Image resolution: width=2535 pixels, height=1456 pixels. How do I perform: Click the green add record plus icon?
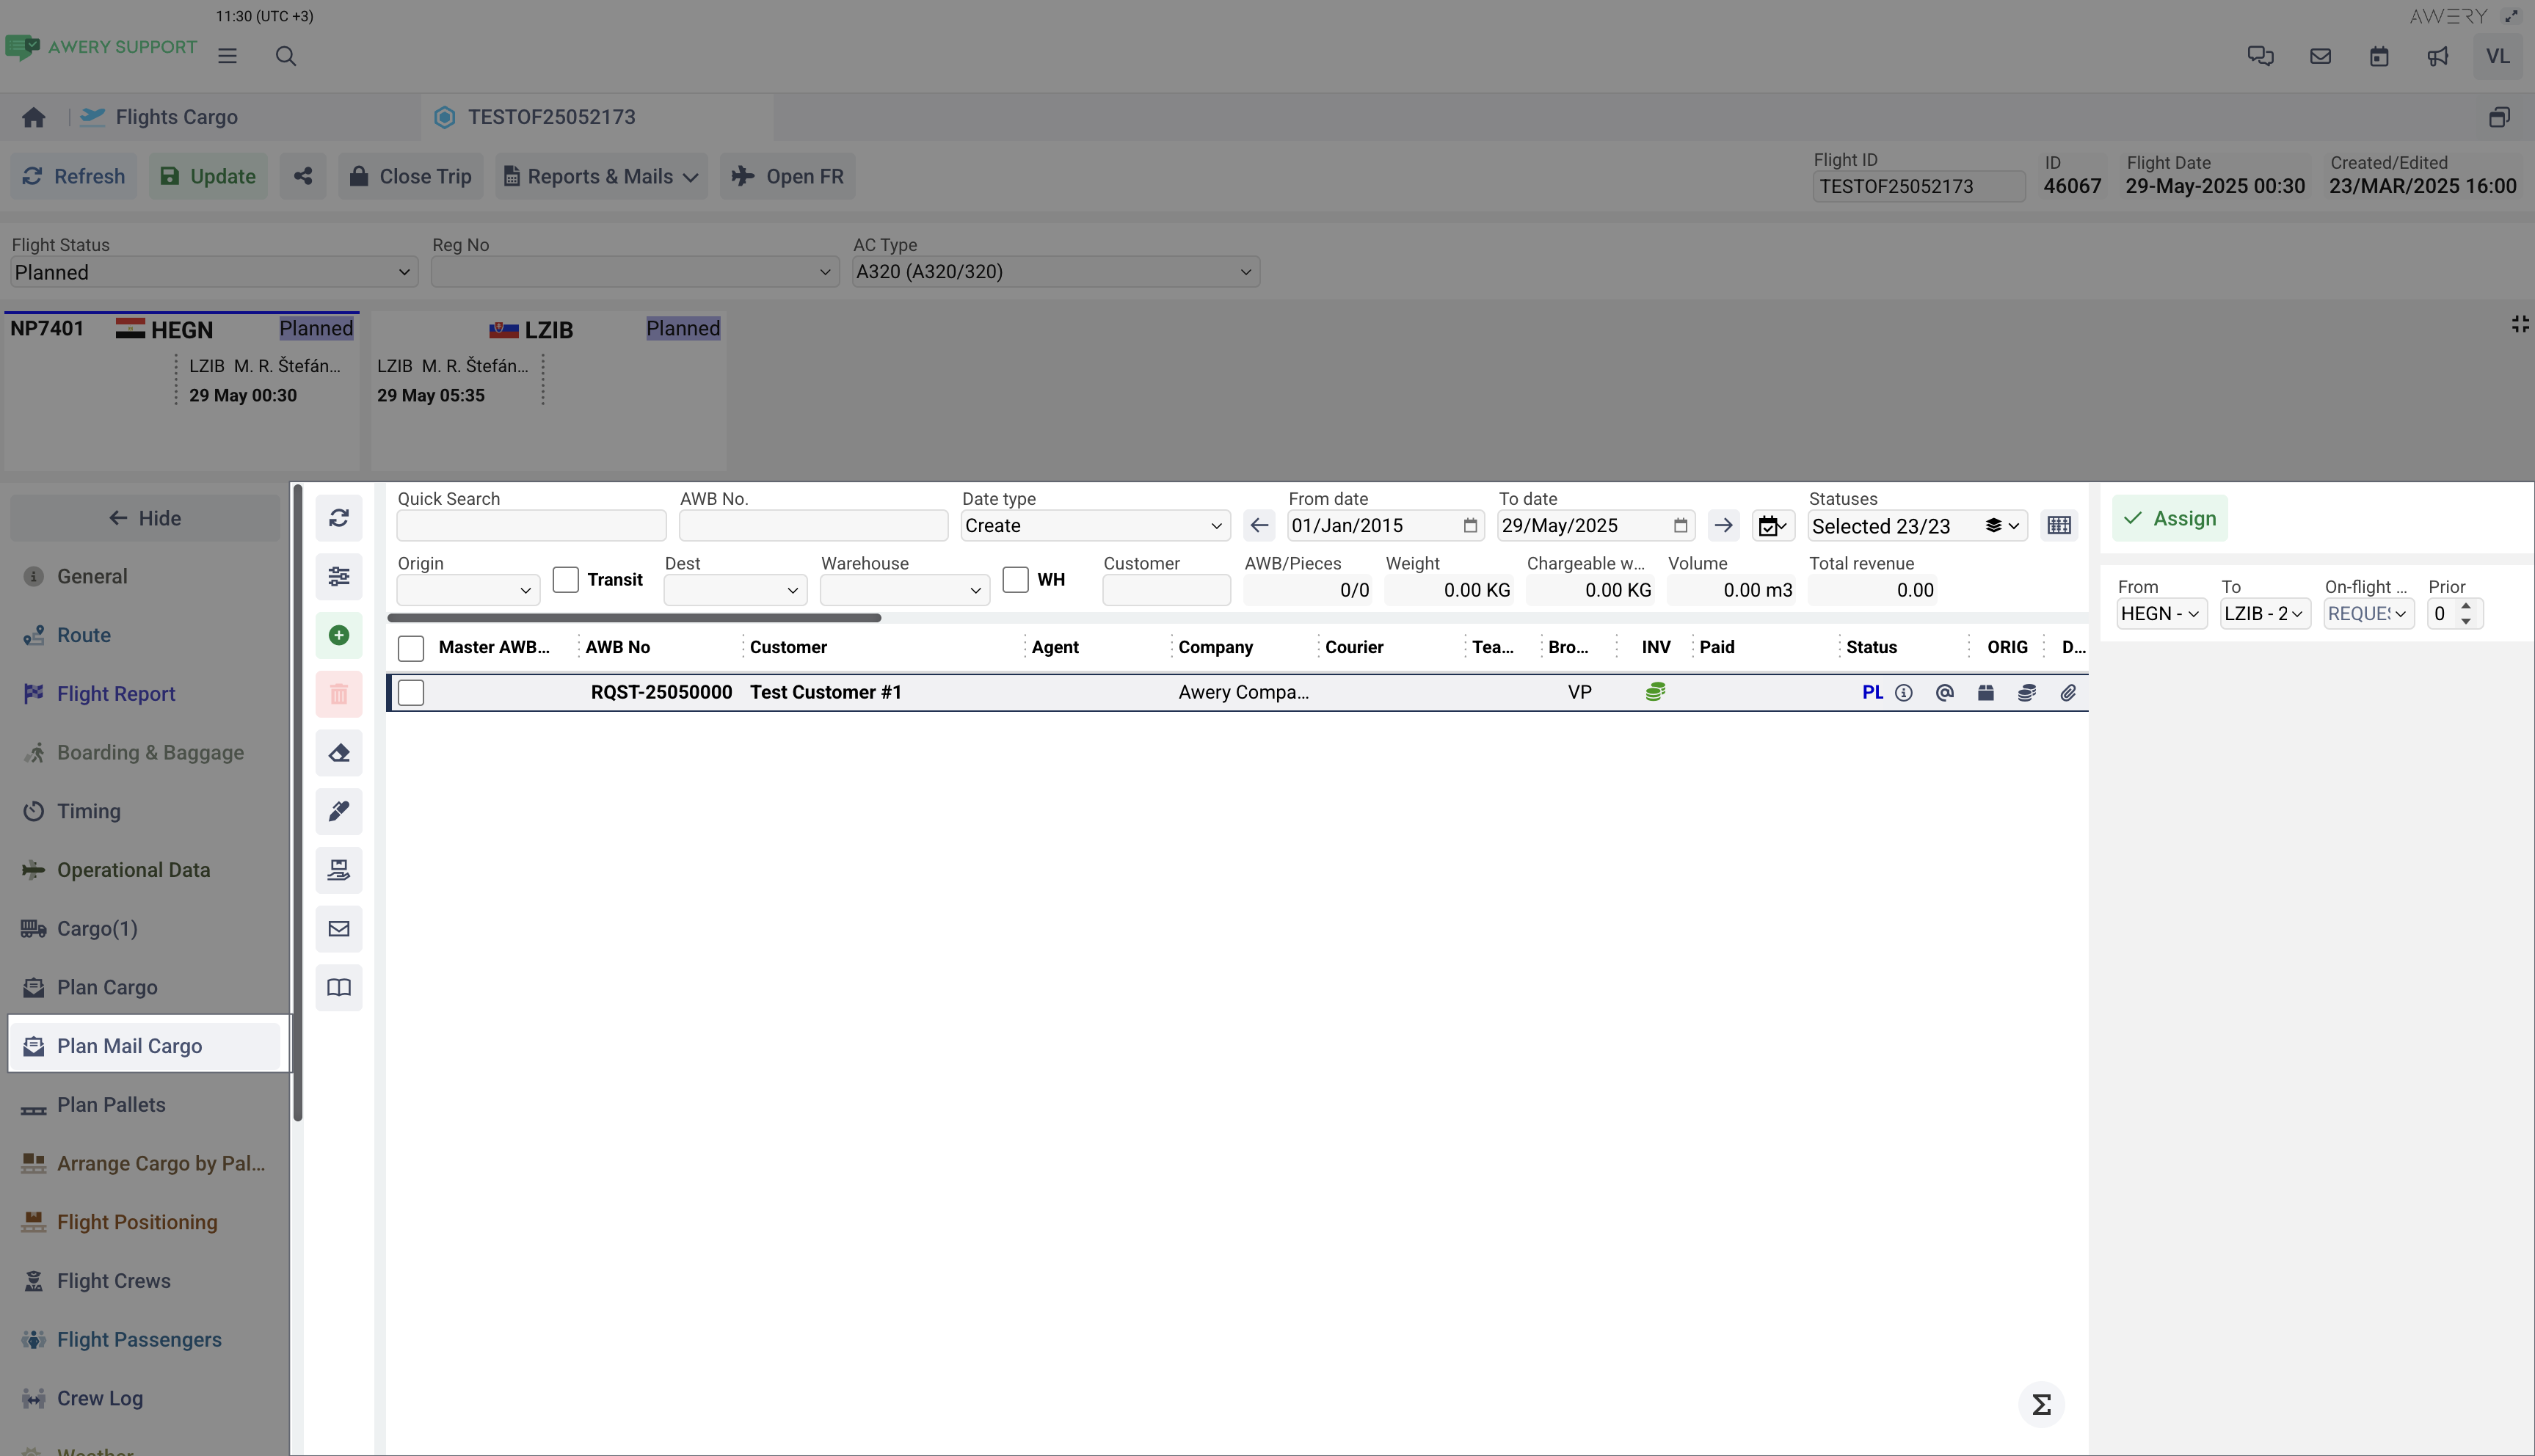tap(339, 635)
